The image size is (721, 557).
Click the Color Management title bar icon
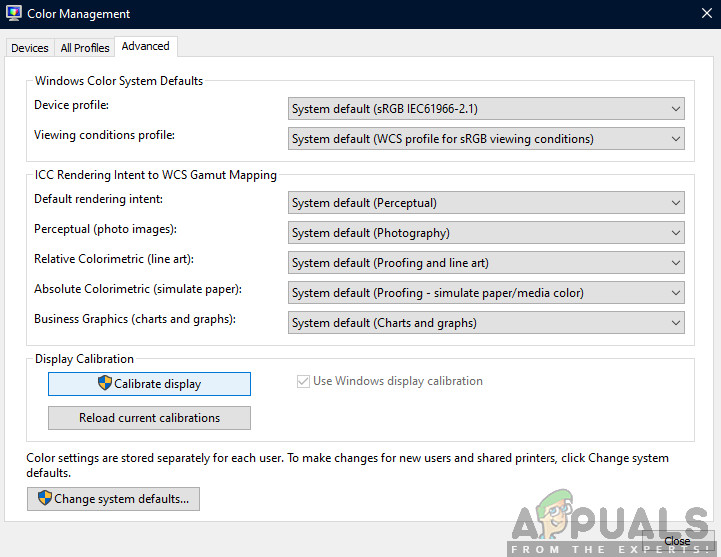click(x=14, y=13)
